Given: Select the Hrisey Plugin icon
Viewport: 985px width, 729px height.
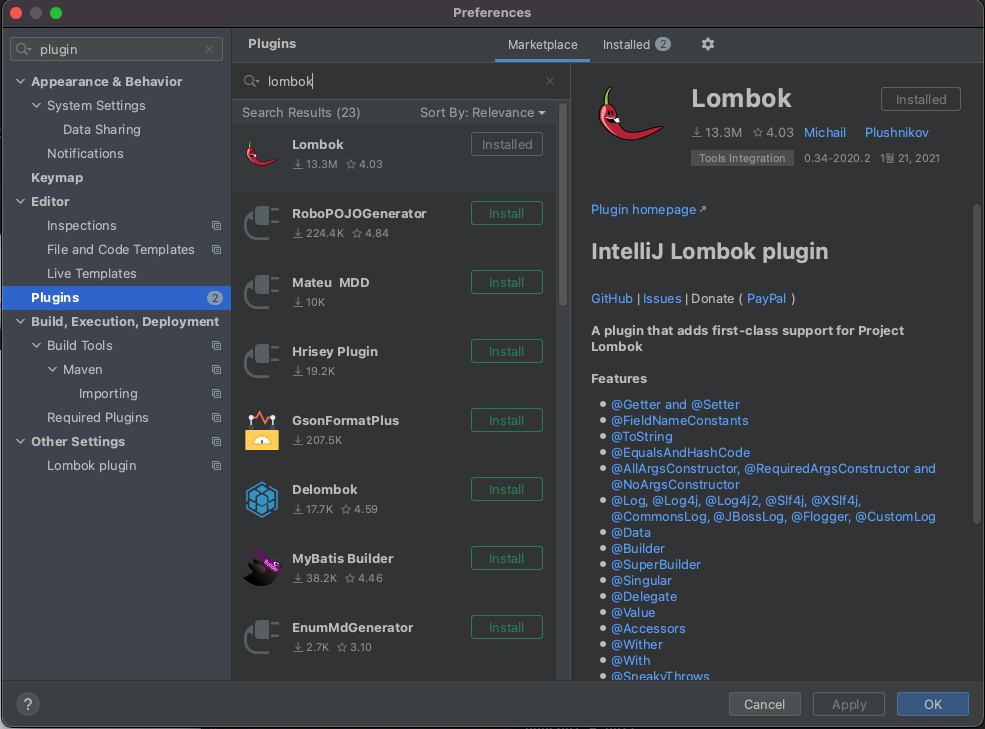Looking at the screenshot, I should click(x=261, y=361).
